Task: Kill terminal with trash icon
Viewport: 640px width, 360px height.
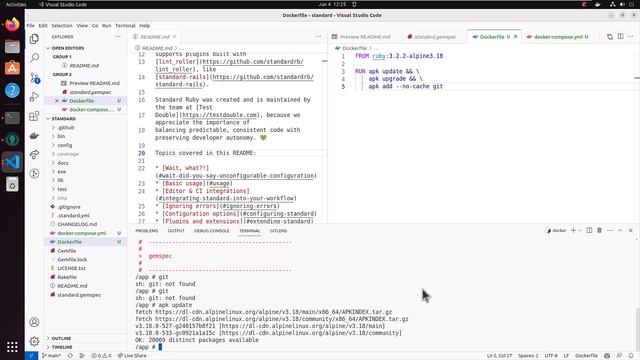Action: pyautogui.click(x=600, y=231)
